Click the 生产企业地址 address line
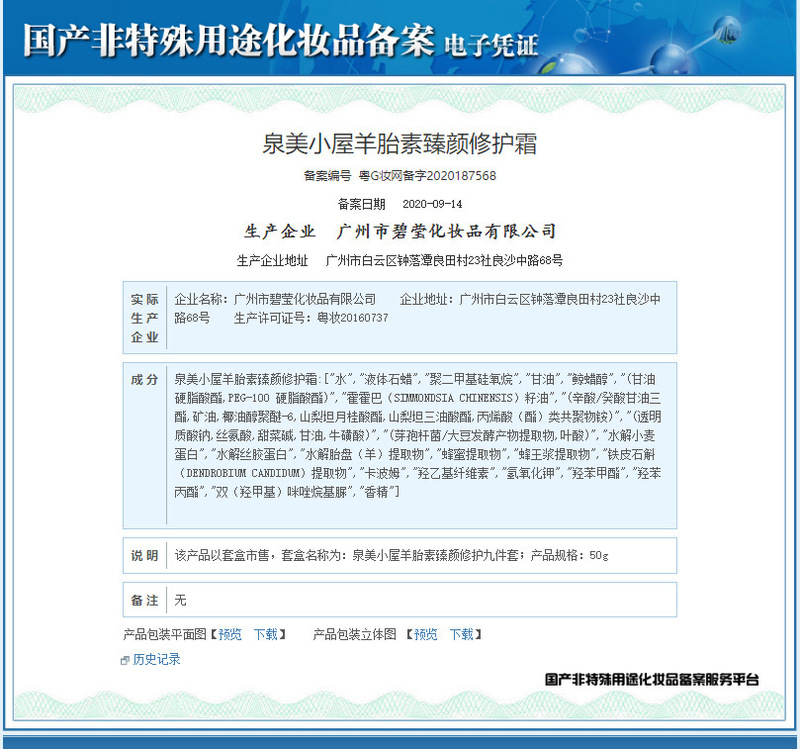 click(x=399, y=261)
